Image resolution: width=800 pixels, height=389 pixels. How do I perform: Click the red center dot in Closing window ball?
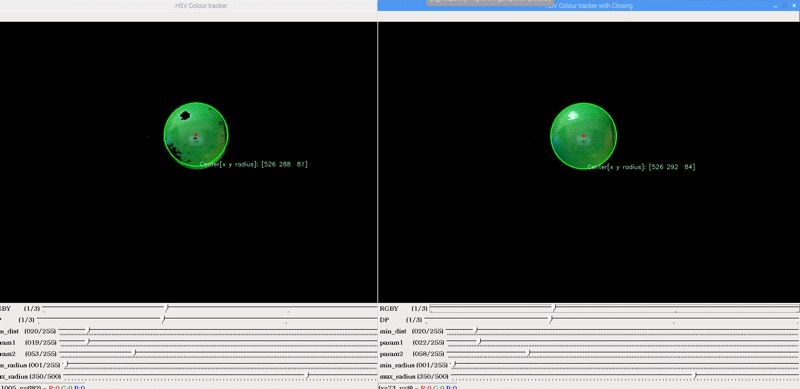click(x=583, y=136)
